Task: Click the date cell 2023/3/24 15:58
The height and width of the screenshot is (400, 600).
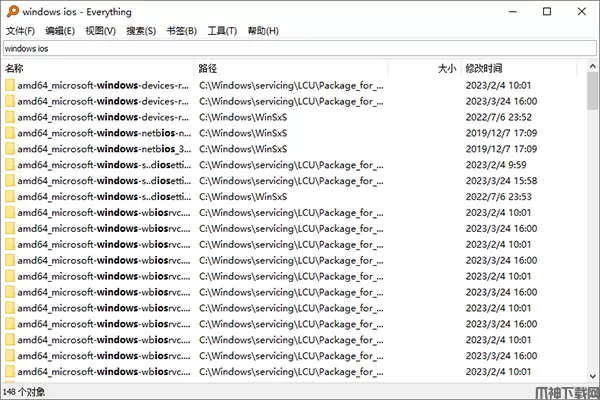Action: click(x=501, y=180)
